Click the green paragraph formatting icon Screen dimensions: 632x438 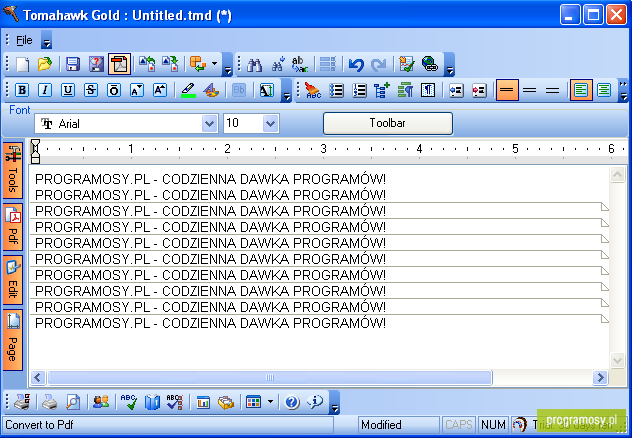click(x=405, y=90)
